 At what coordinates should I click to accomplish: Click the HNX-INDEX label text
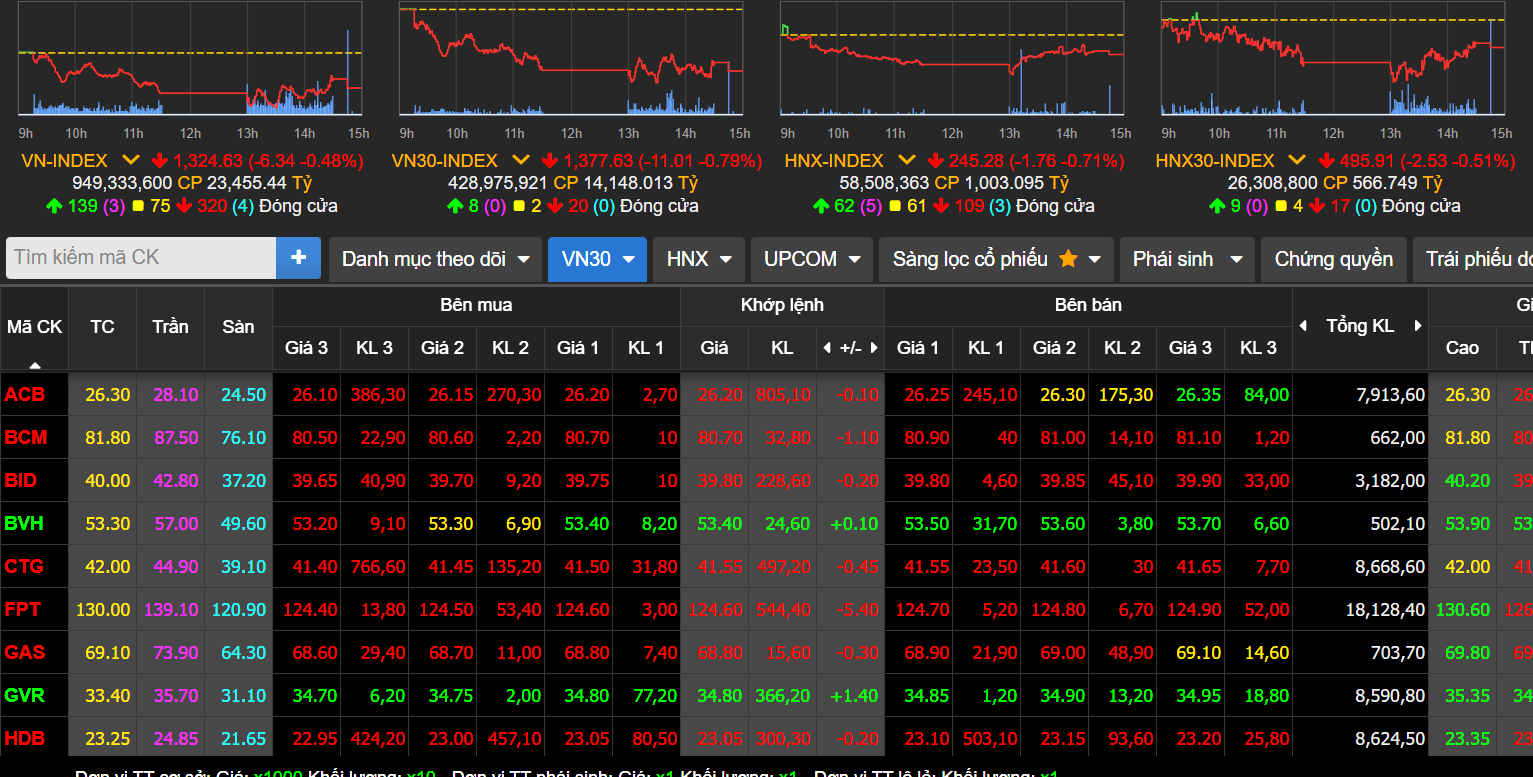coord(834,160)
